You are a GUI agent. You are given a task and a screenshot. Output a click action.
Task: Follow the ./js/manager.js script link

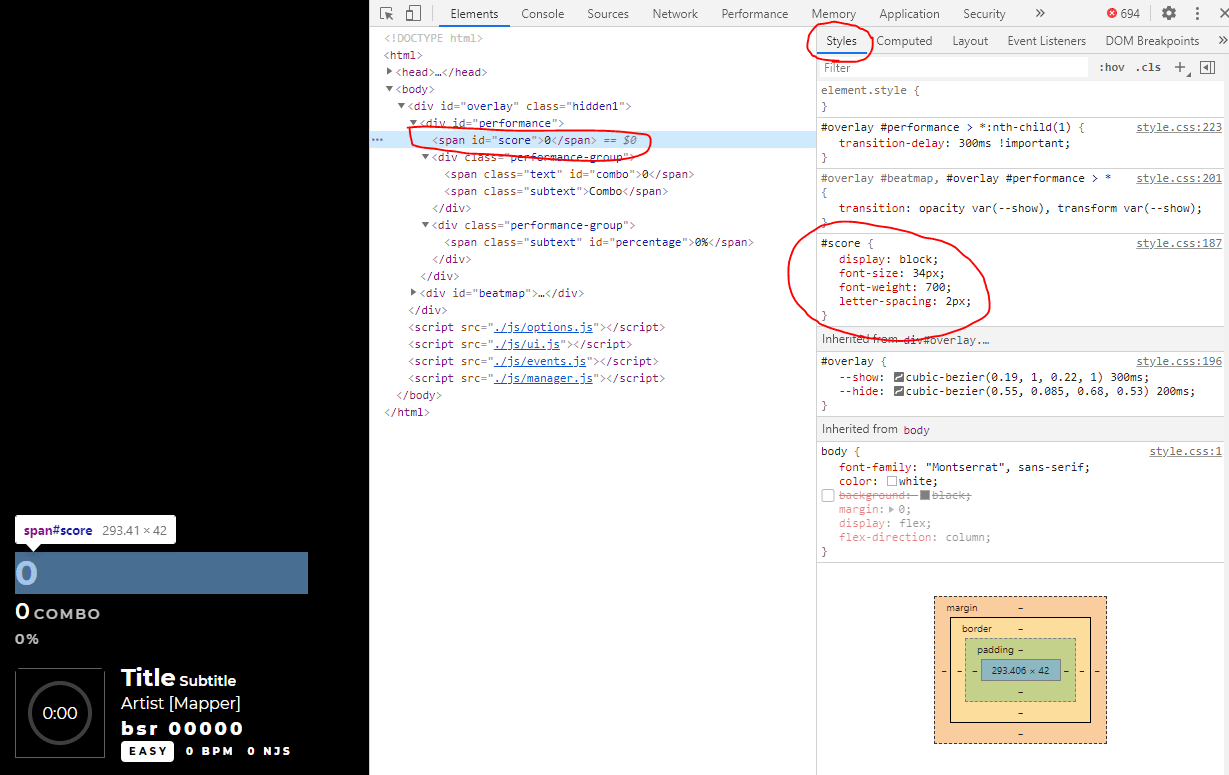click(544, 378)
